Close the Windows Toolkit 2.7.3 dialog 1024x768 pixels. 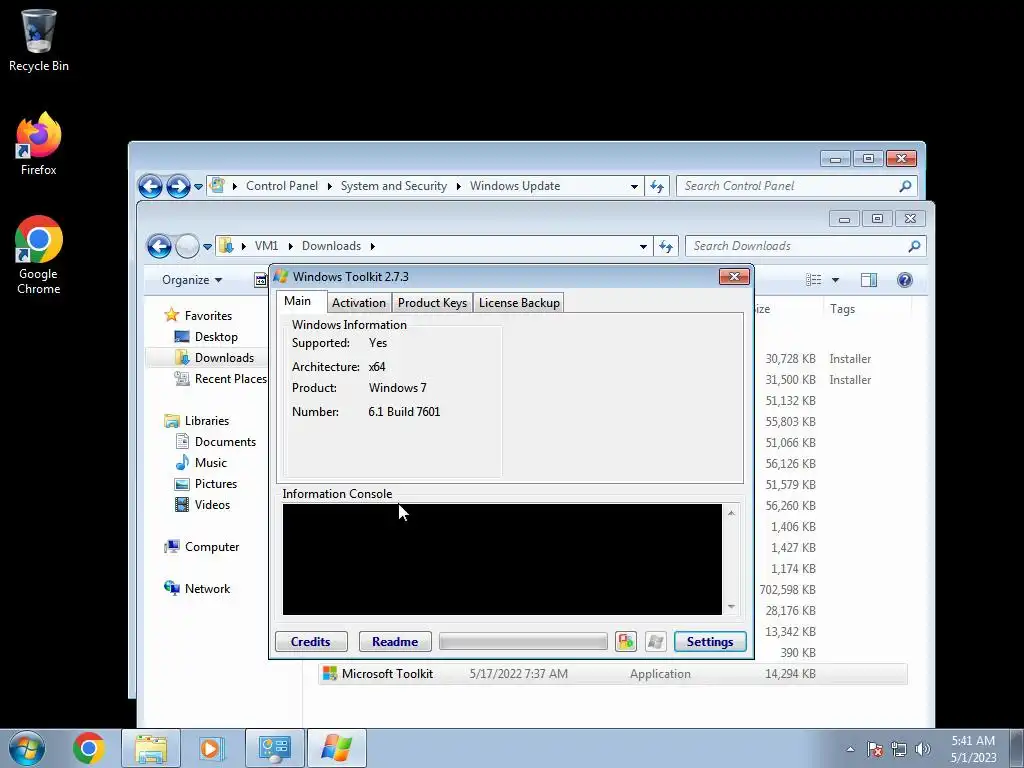click(734, 276)
